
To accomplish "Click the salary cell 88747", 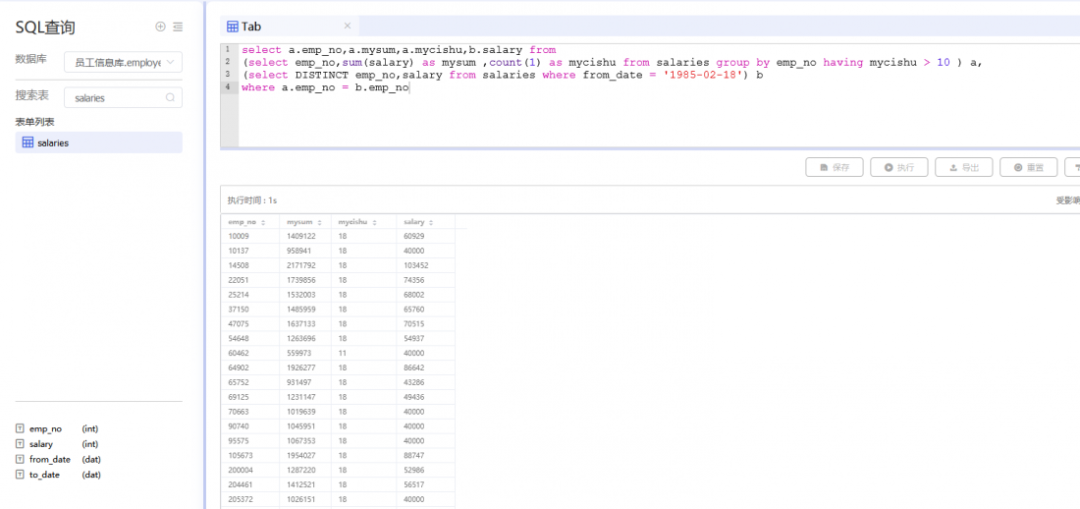I will pos(426,457).
